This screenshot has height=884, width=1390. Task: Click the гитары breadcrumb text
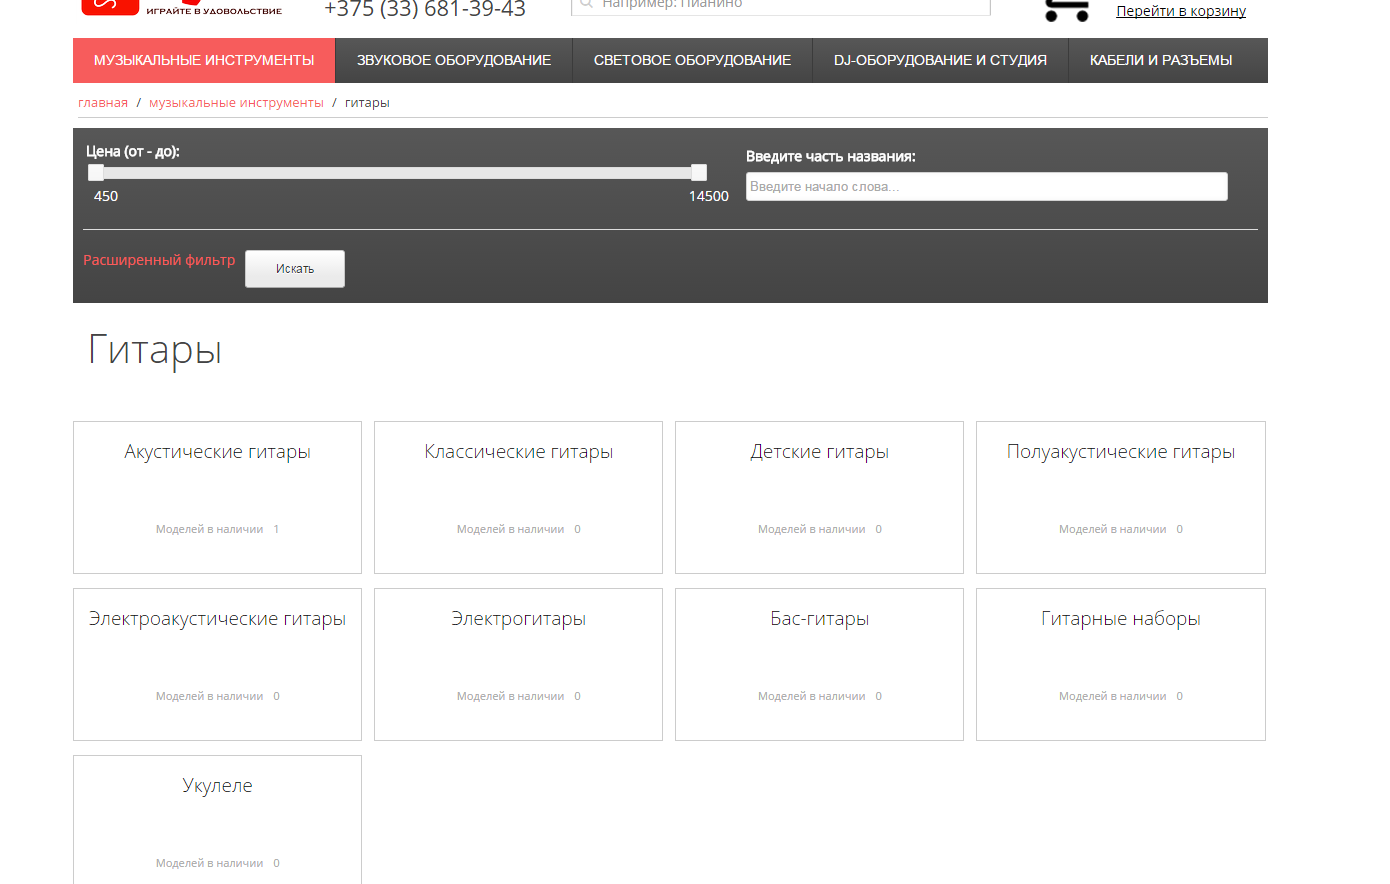click(x=367, y=103)
